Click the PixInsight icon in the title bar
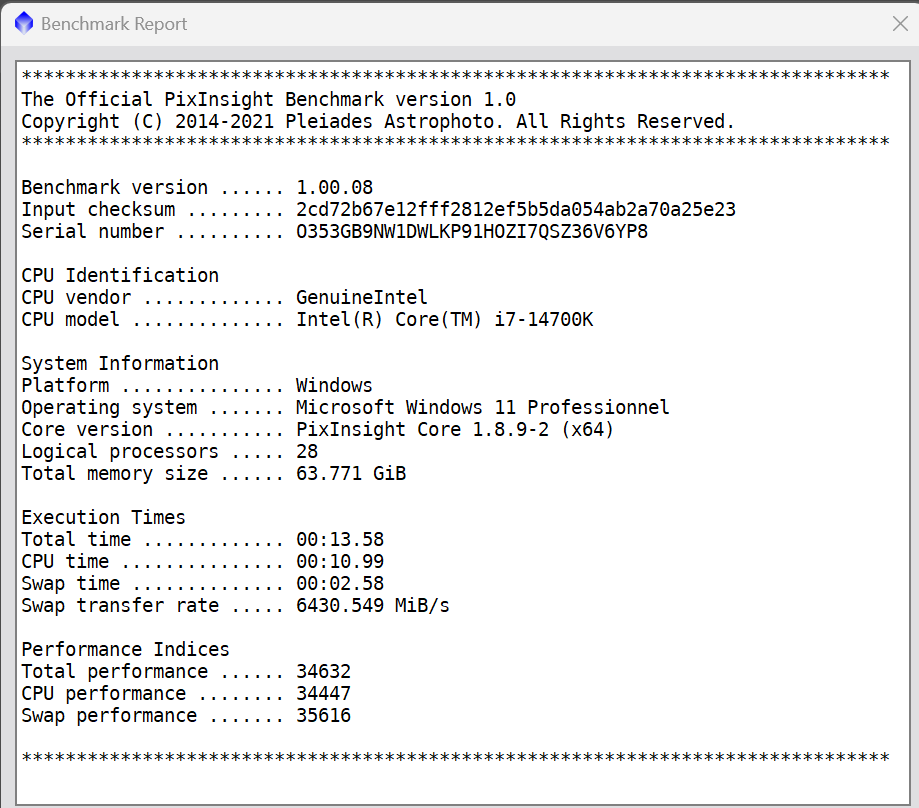This screenshot has height=808, width=919. [x=24, y=23]
